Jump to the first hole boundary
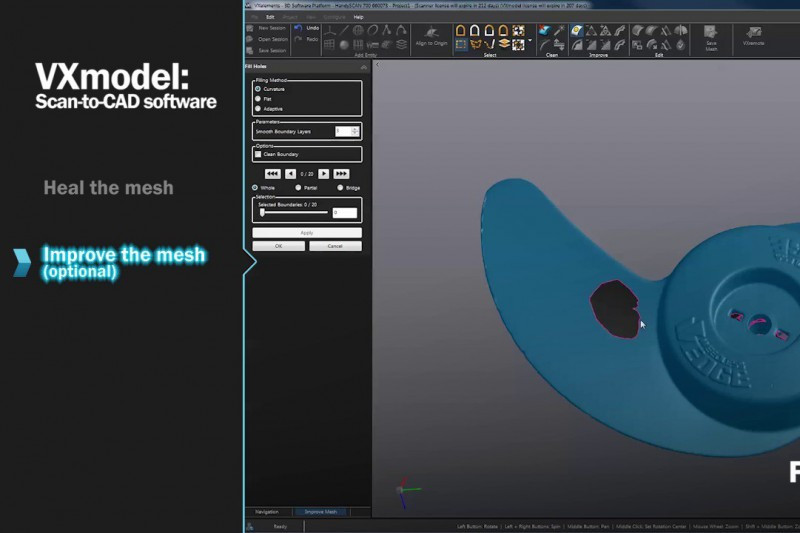 pyautogui.click(x=272, y=174)
